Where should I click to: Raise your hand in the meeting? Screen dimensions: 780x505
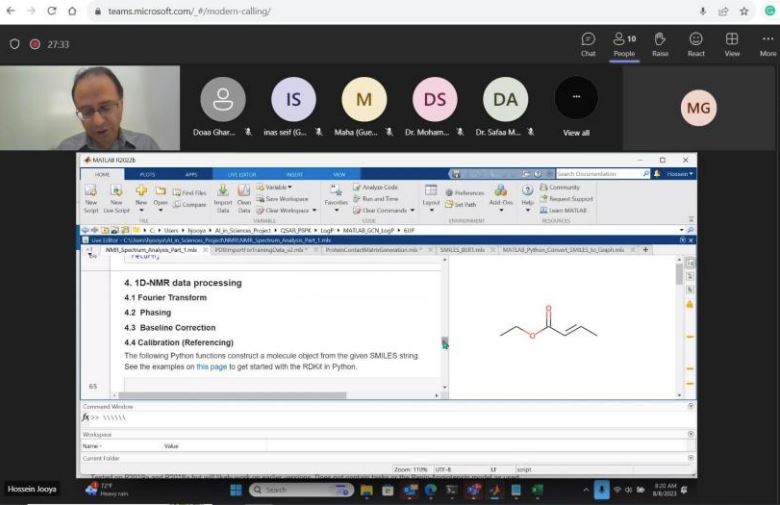[660, 43]
